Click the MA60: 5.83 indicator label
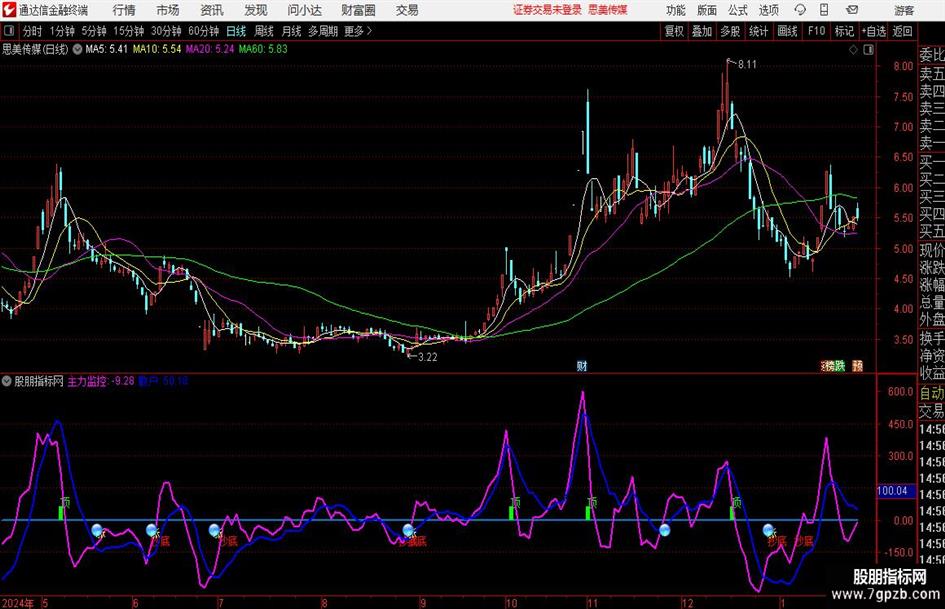 [x=263, y=49]
